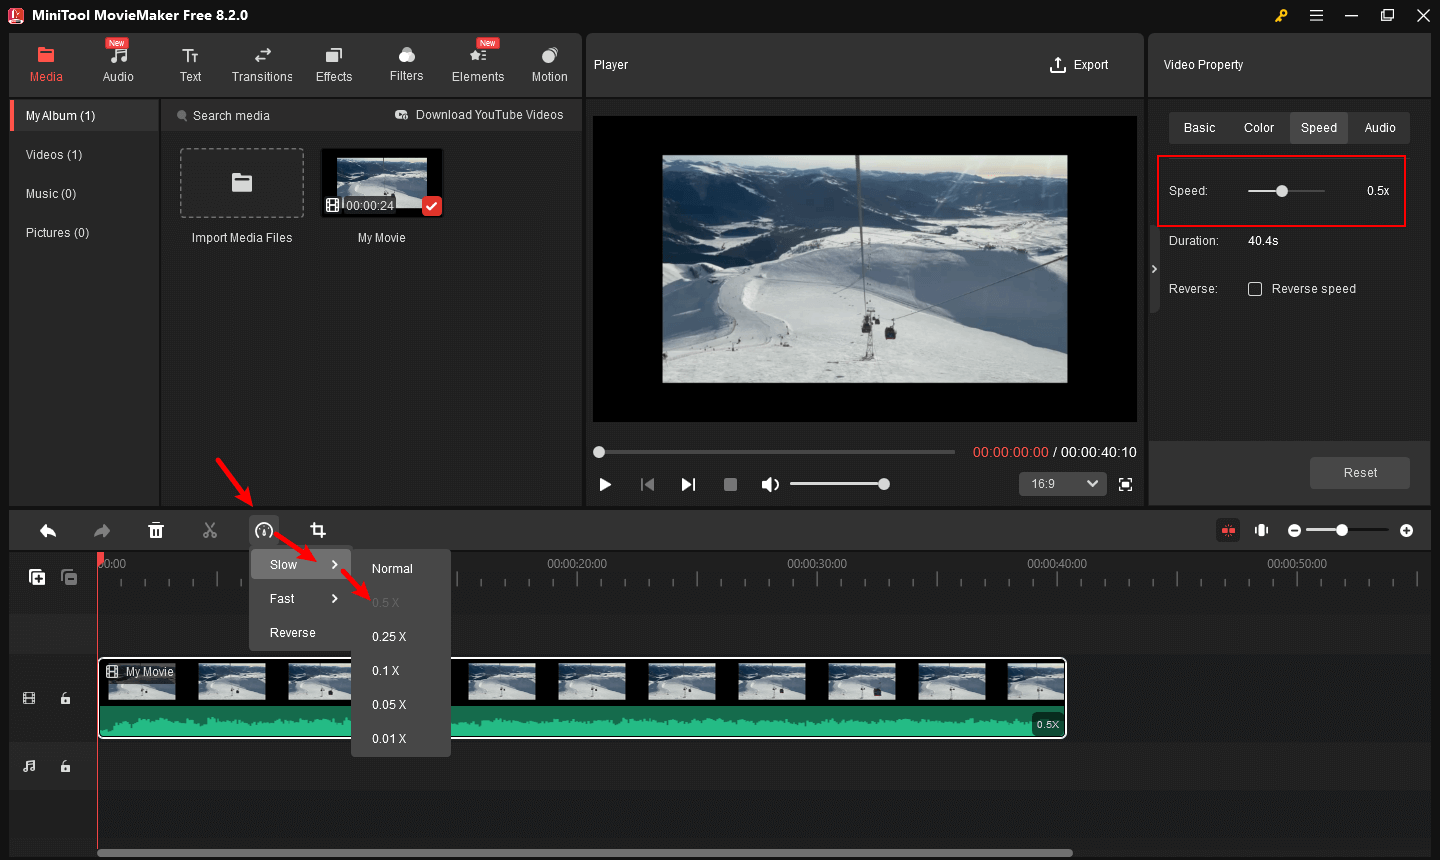Image resolution: width=1440 pixels, height=860 pixels.
Task: Click the Split scissors icon
Action: click(210, 531)
